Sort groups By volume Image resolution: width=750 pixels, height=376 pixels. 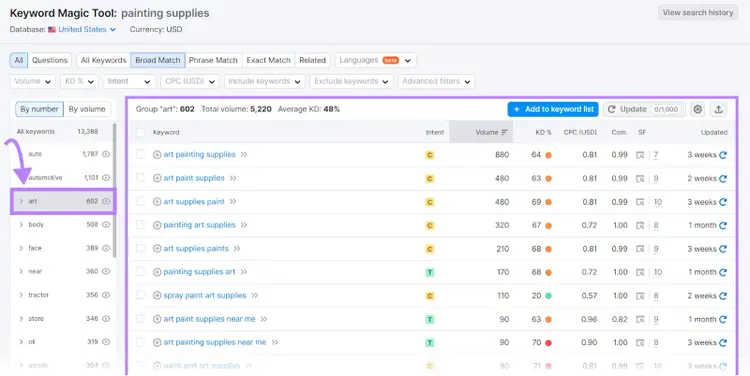point(87,109)
